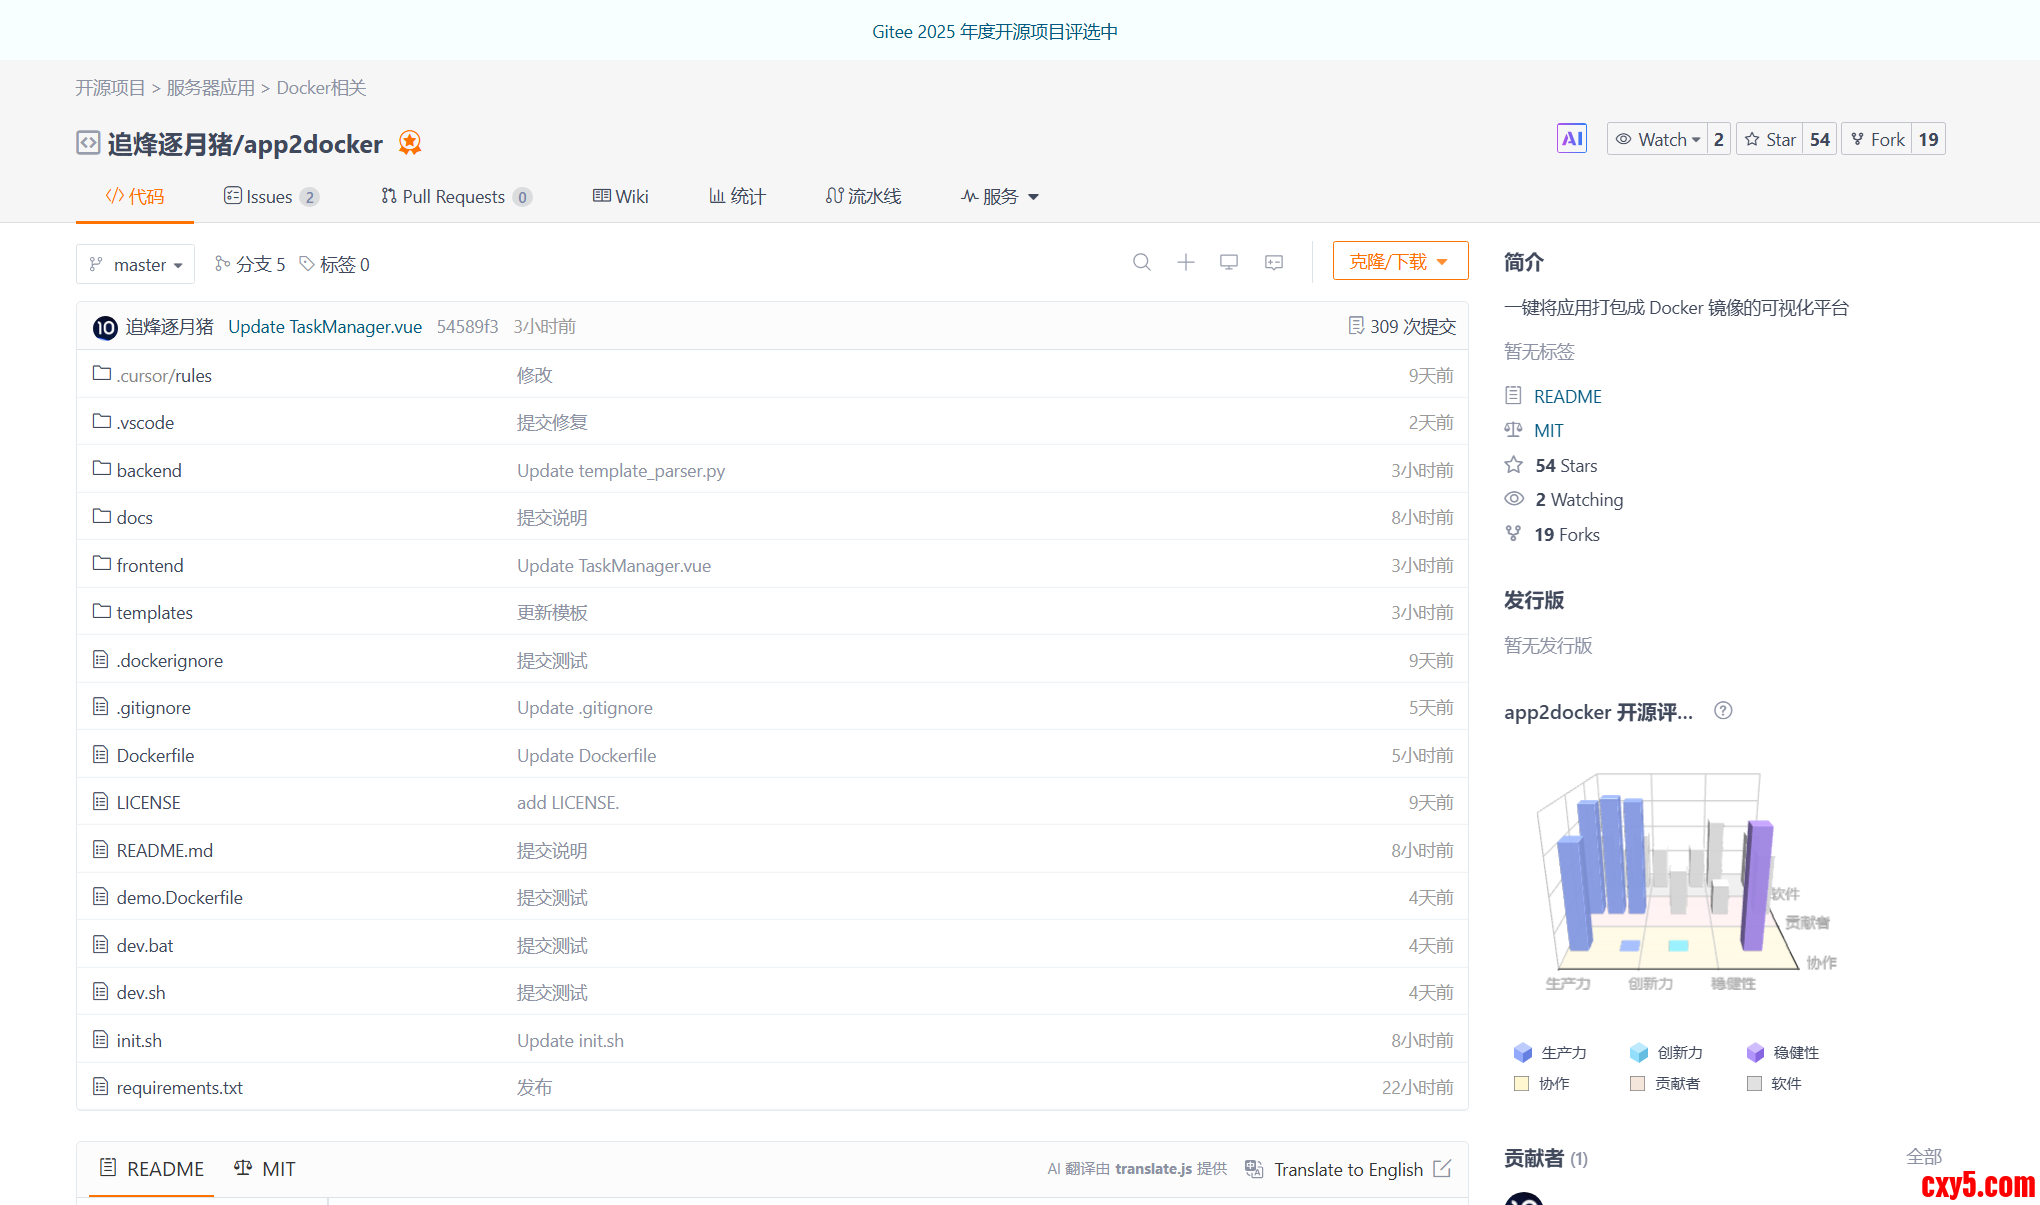The image size is (2040, 1205).
Task: Click the AI assistant icon
Action: click(x=1571, y=139)
